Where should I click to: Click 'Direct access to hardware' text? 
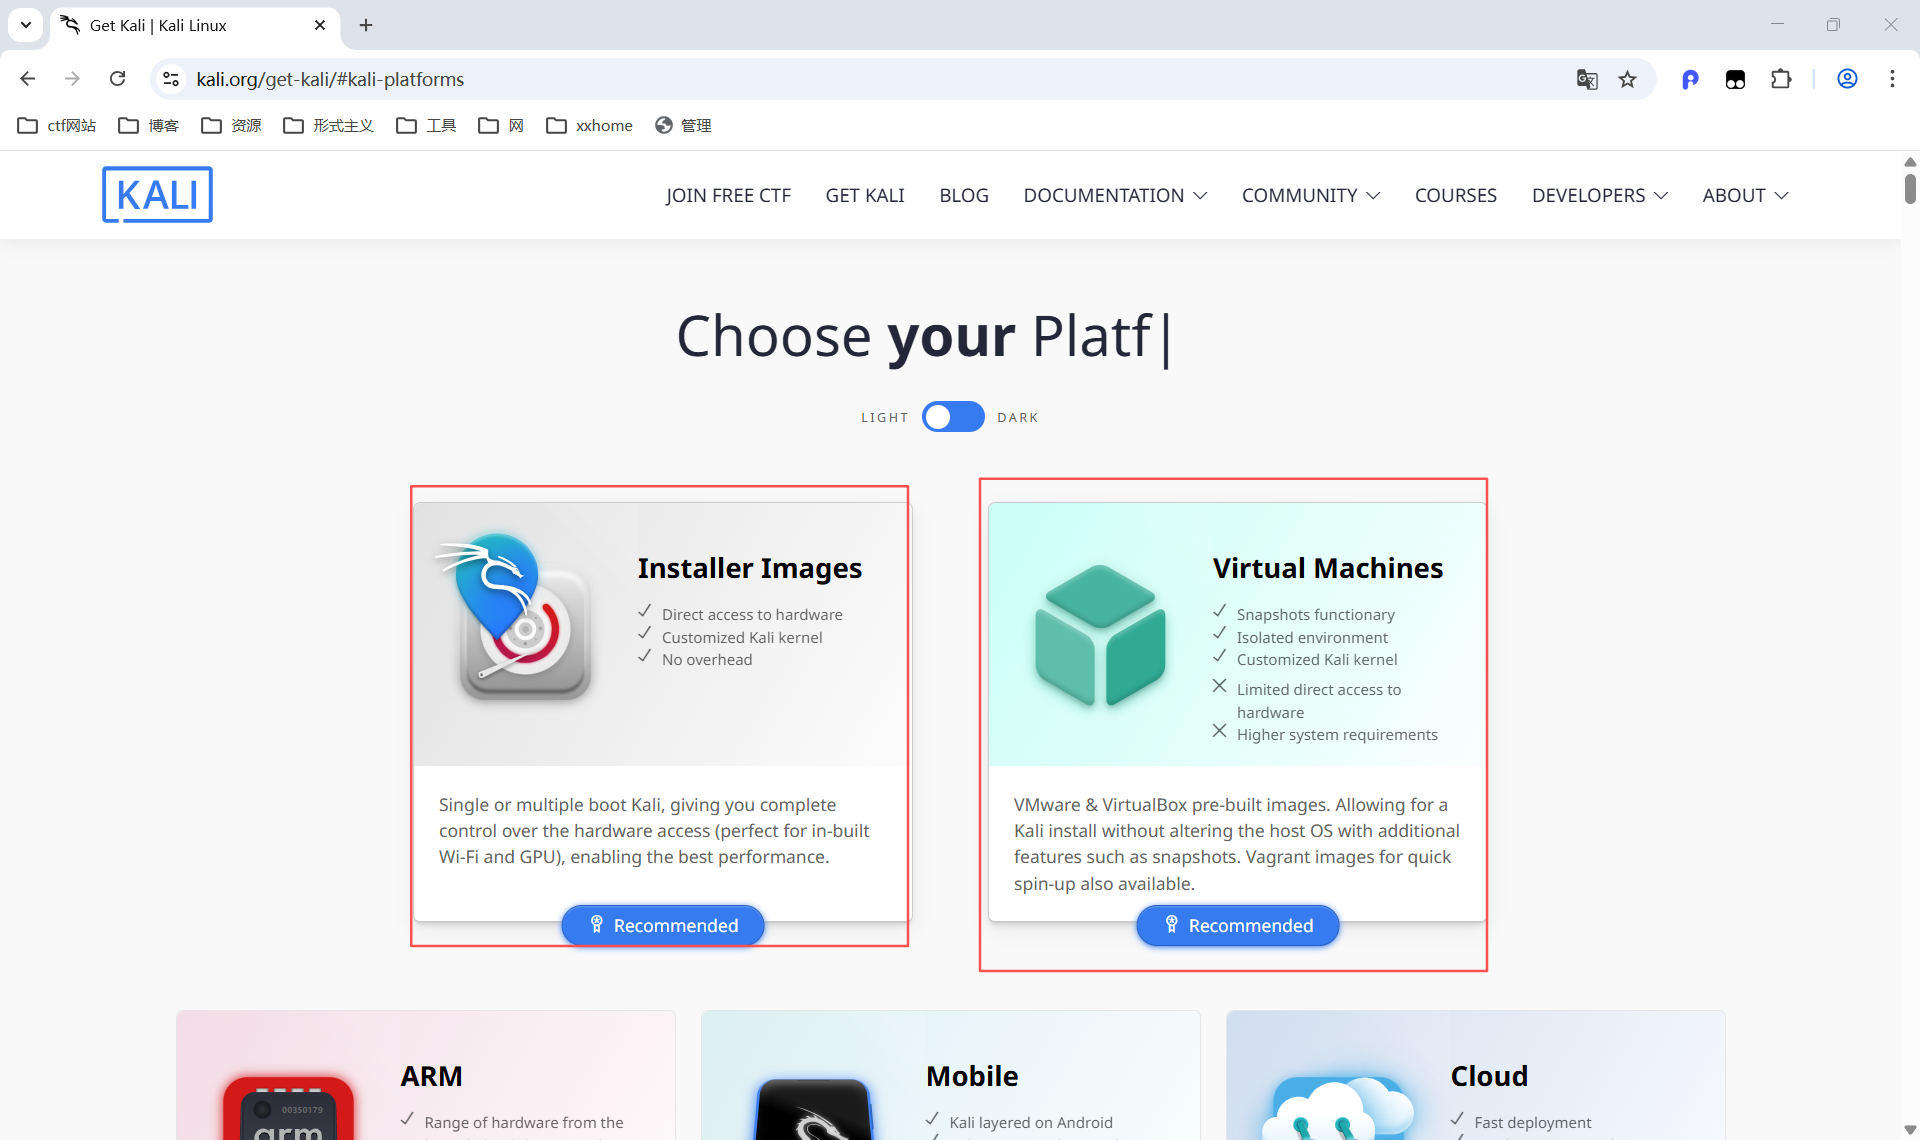[x=752, y=615]
